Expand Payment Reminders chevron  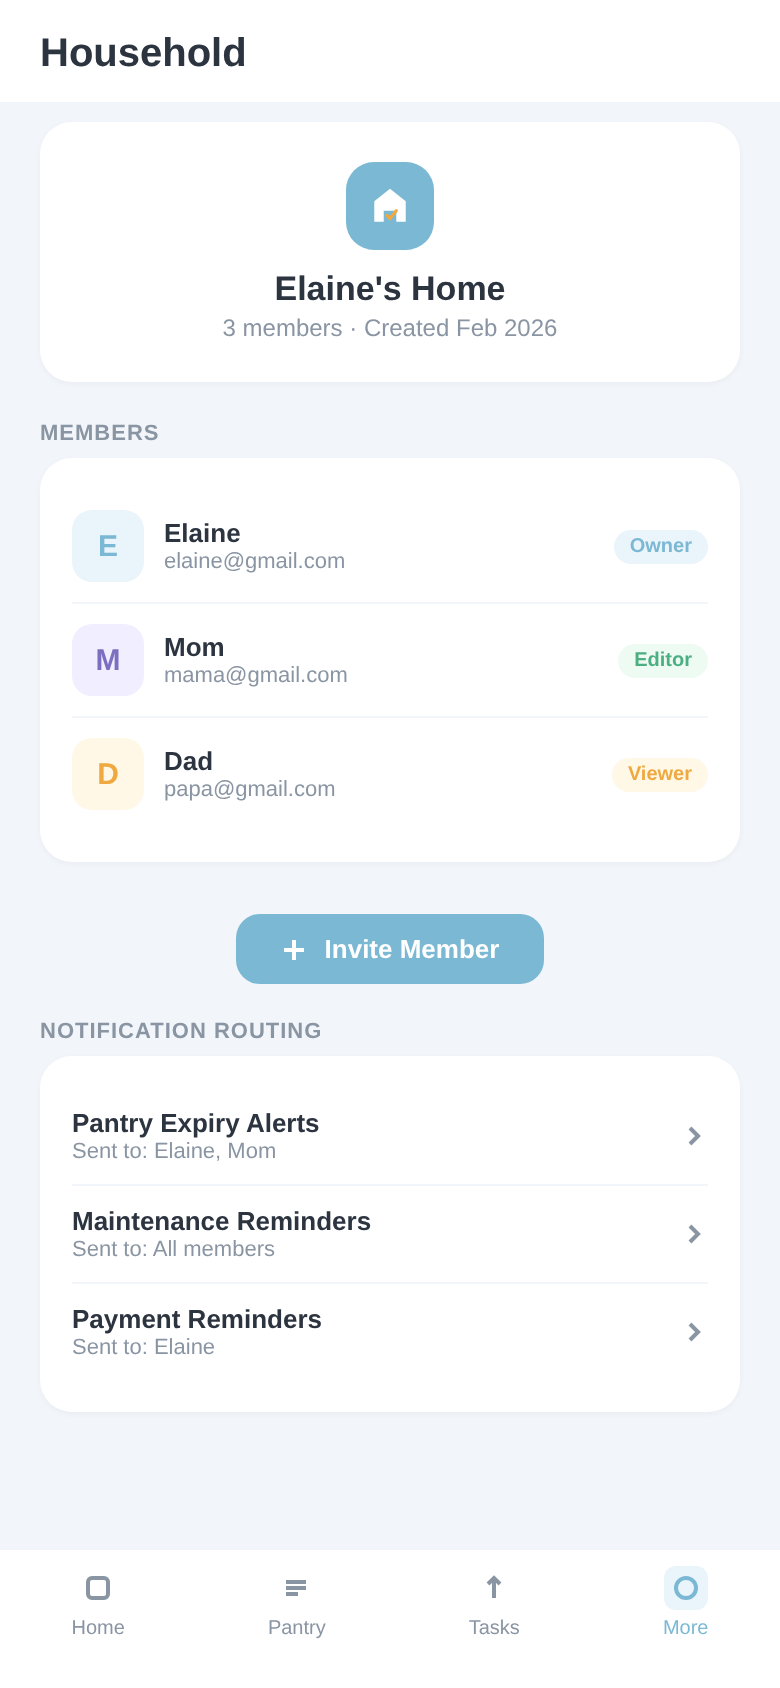pyautogui.click(x=694, y=1332)
